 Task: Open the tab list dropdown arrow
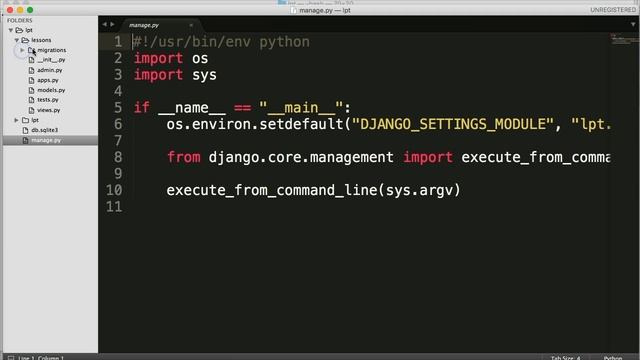(633, 24)
